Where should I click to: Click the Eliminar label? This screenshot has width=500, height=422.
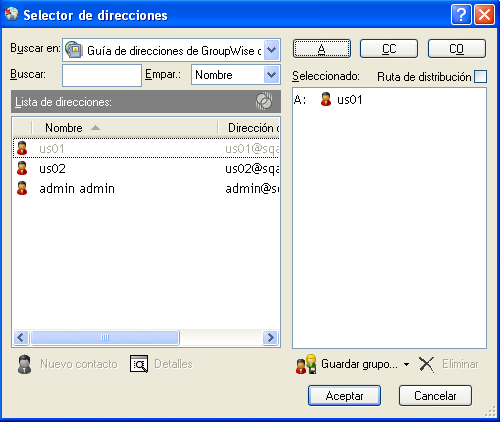point(460,364)
